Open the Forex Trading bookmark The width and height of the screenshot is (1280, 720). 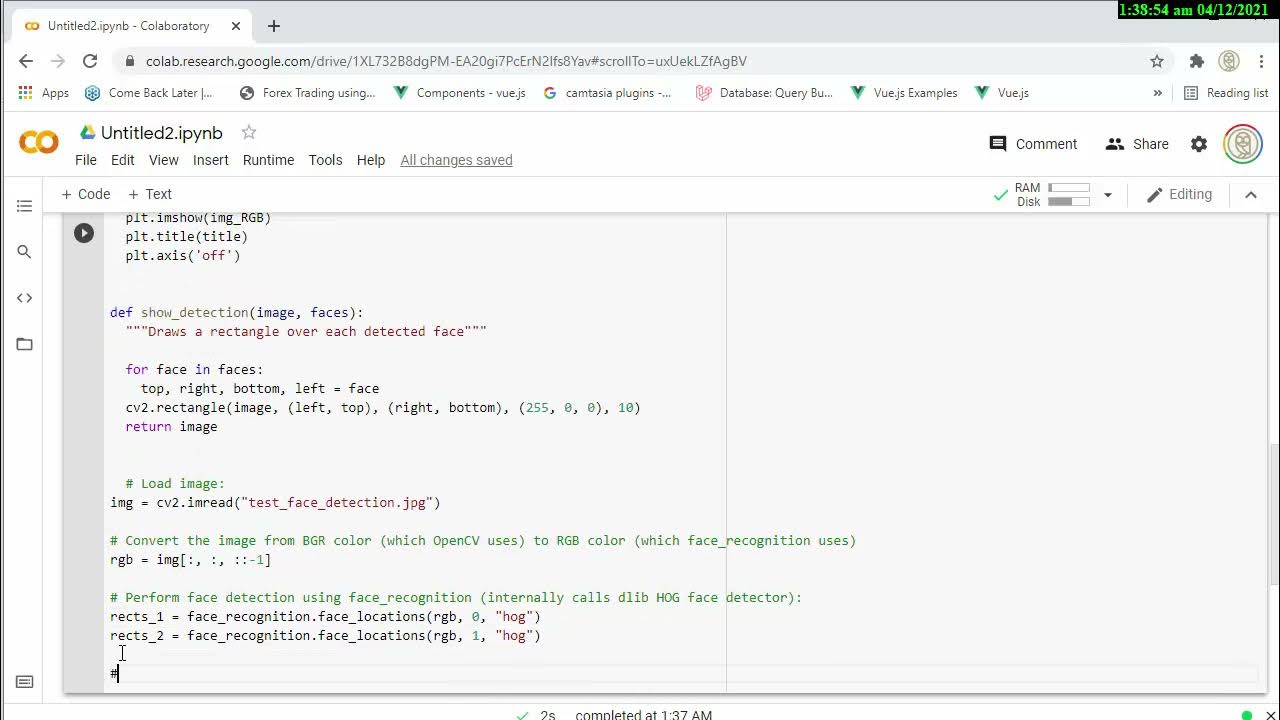pos(307,93)
